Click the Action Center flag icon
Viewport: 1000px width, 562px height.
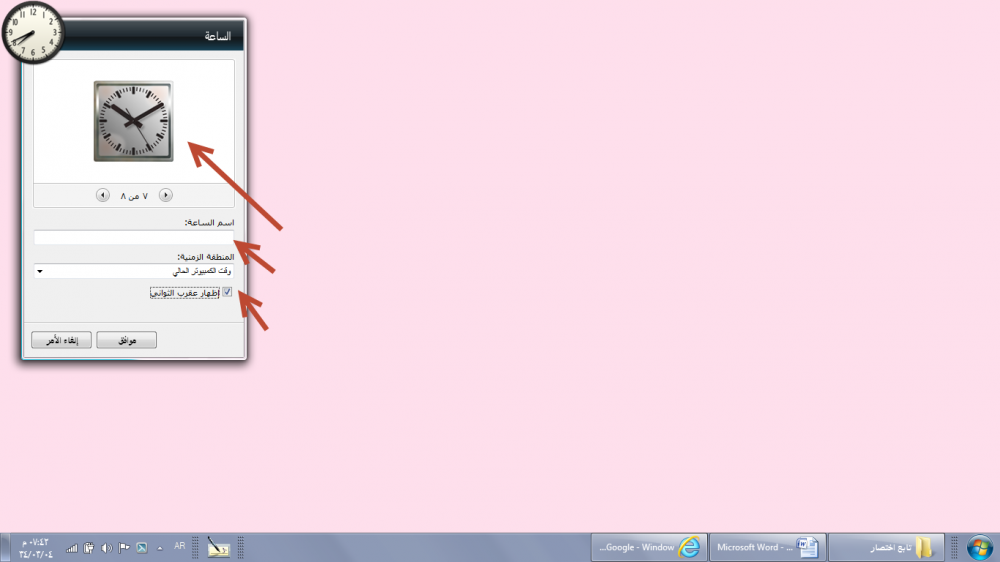[x=124, y=547]
